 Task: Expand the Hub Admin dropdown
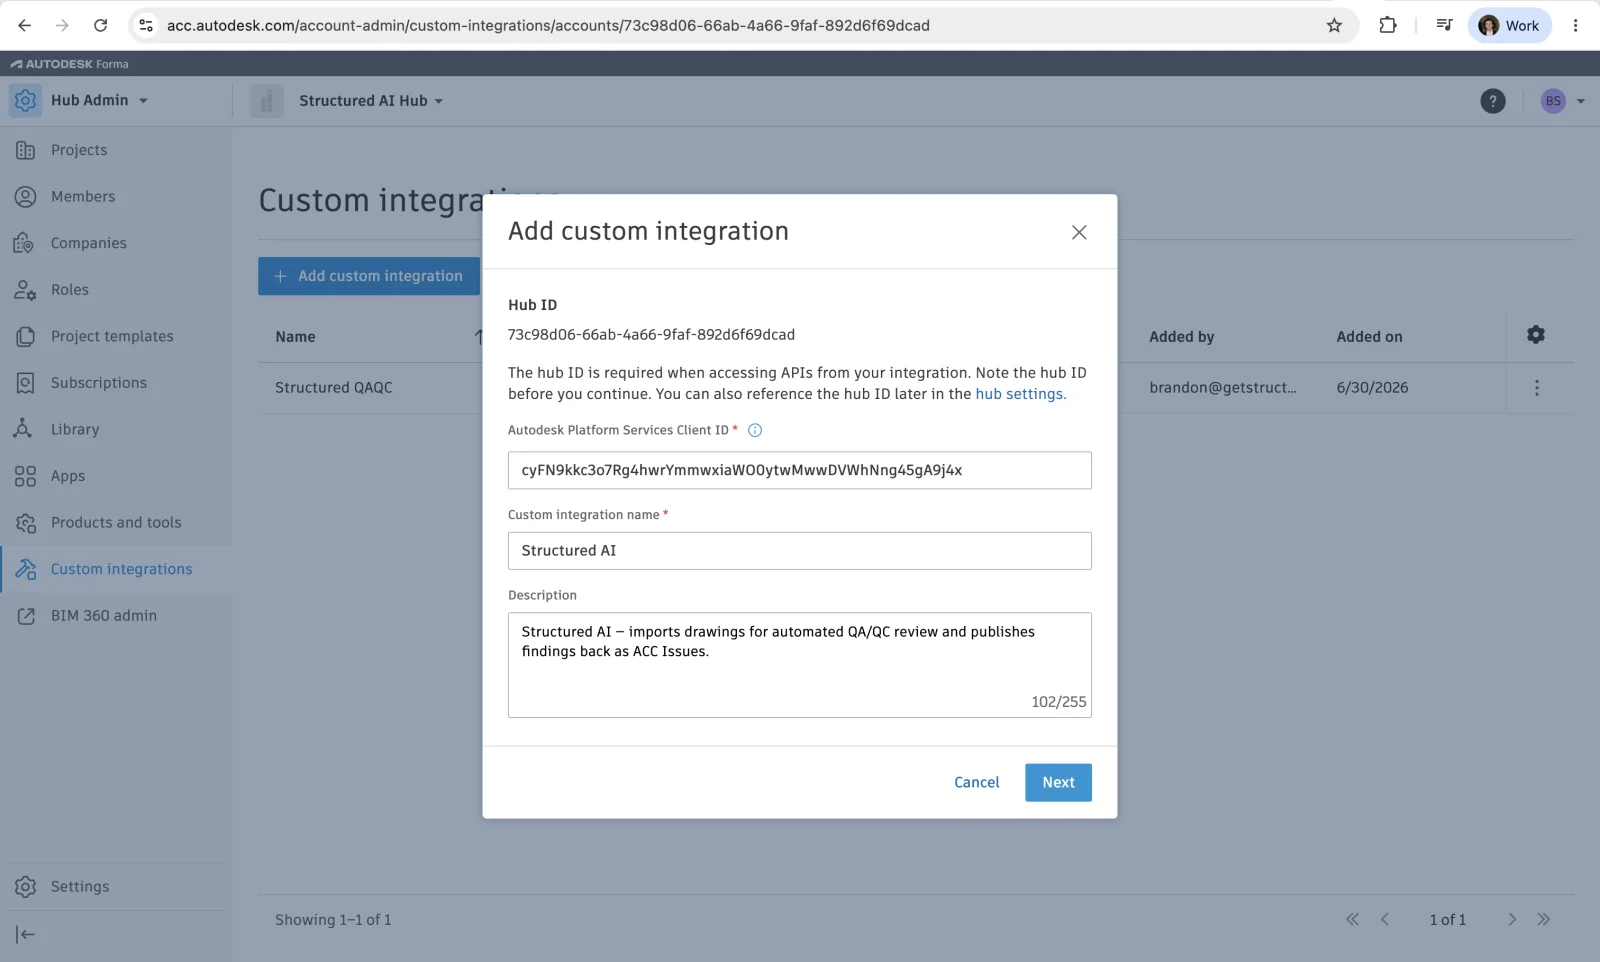pyautogui.click(x=143, y=101)
